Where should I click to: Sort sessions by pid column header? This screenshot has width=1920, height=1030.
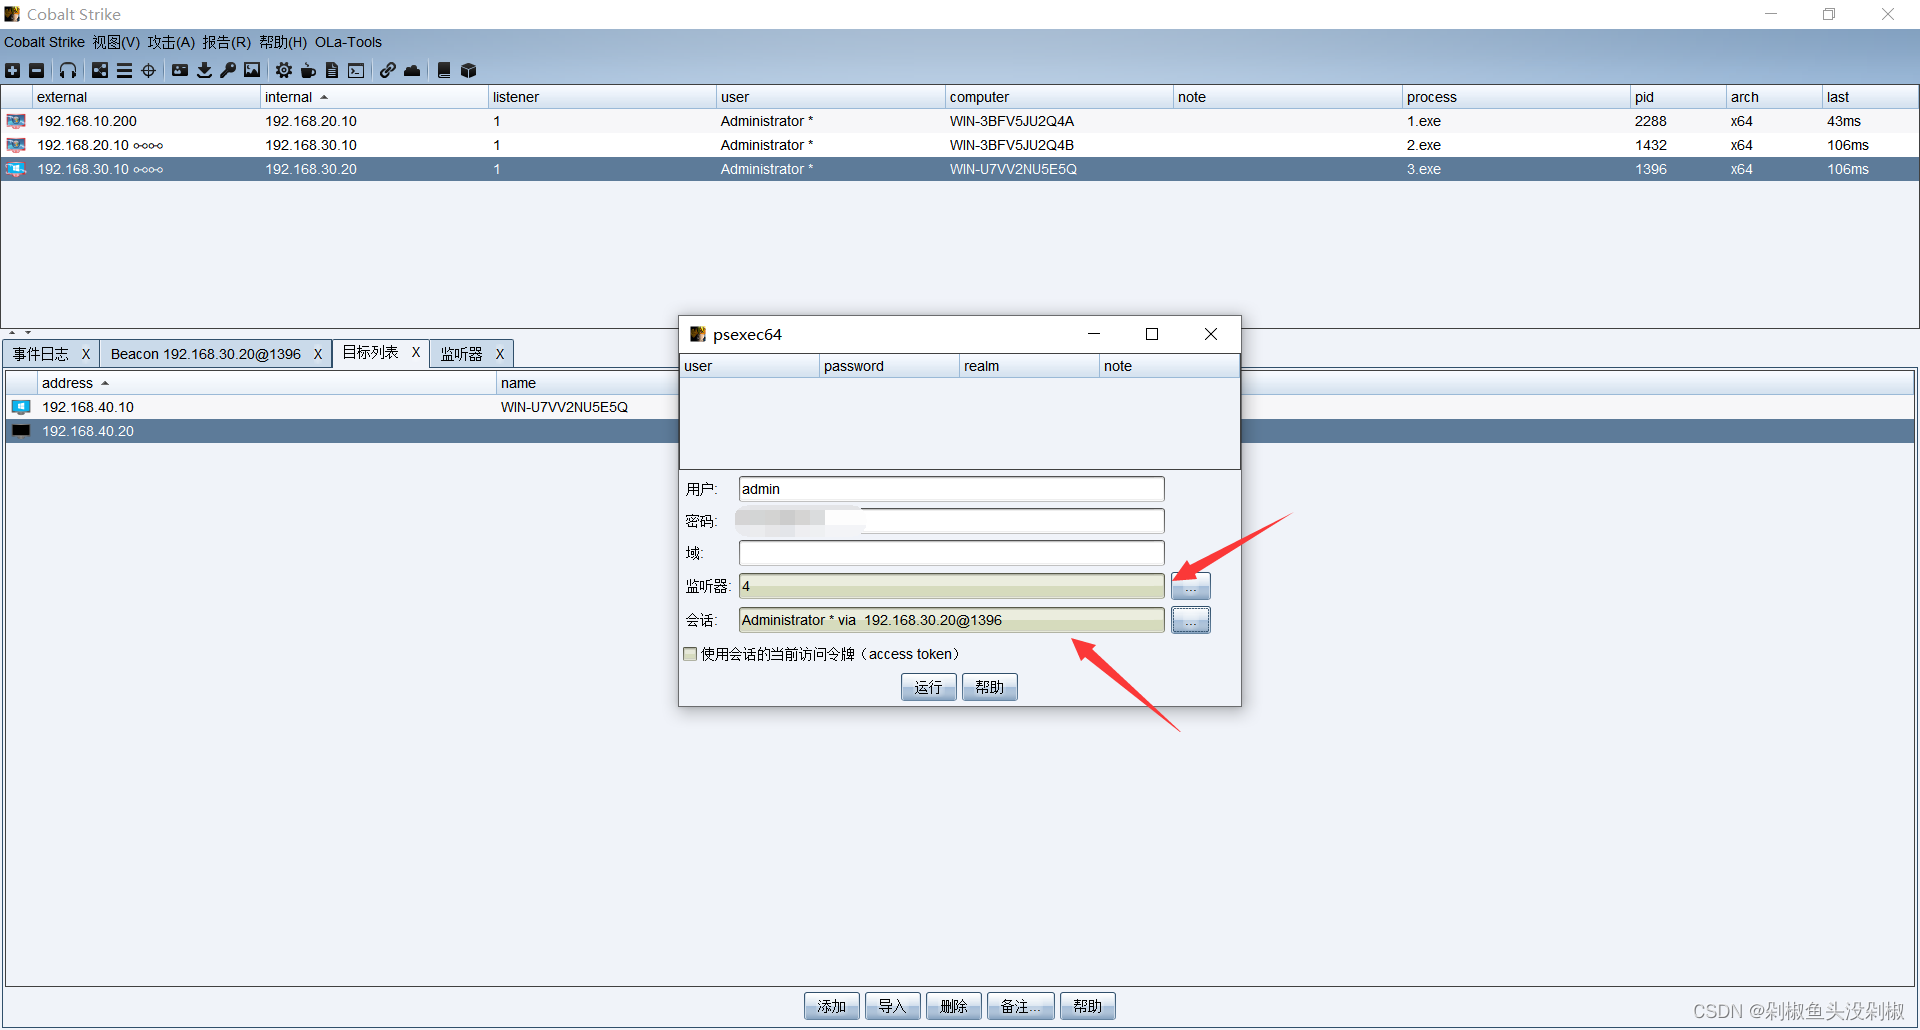1677,97
